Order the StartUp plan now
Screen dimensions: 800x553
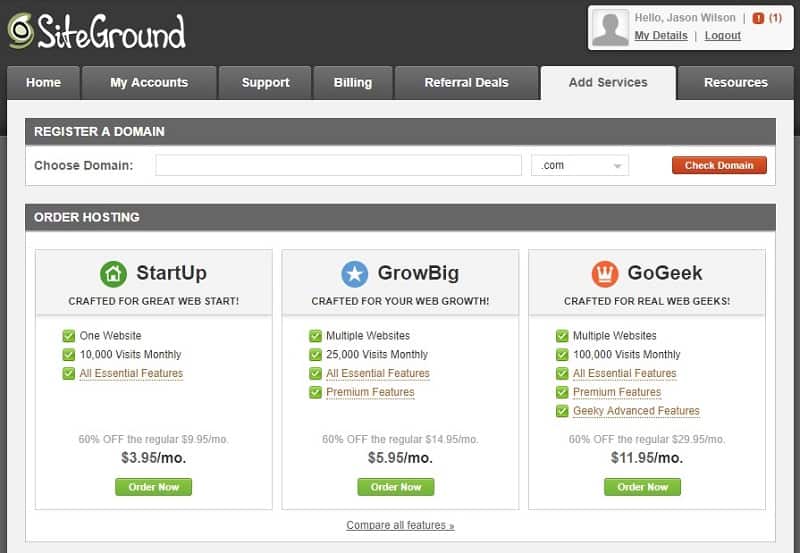(154, 487)
